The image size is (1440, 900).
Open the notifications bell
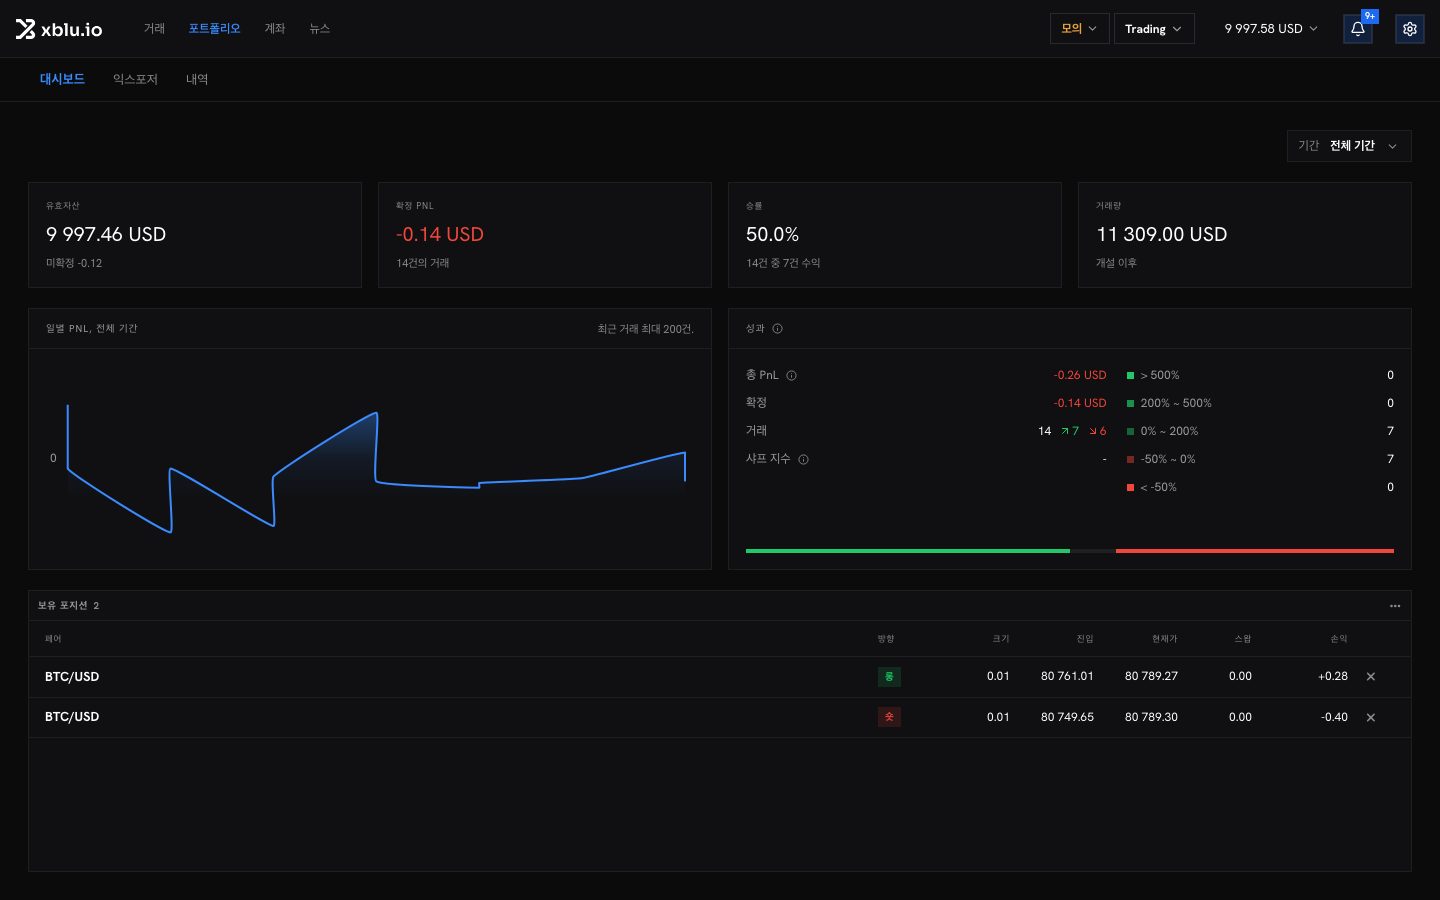(1358, 29)
